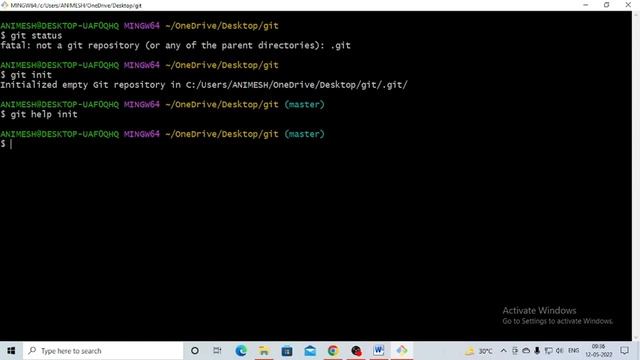Launch Microsoft Edge from taskbar
The image size is (640, 360).
tap(241, 351)
